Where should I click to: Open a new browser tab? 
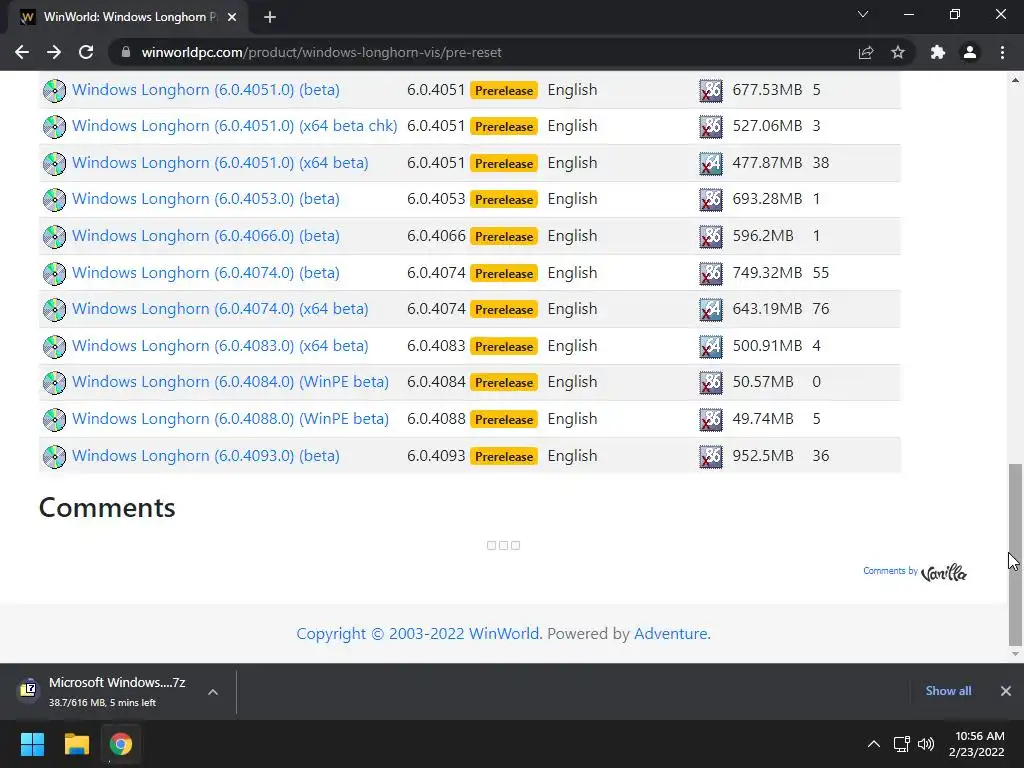[270, 17]
